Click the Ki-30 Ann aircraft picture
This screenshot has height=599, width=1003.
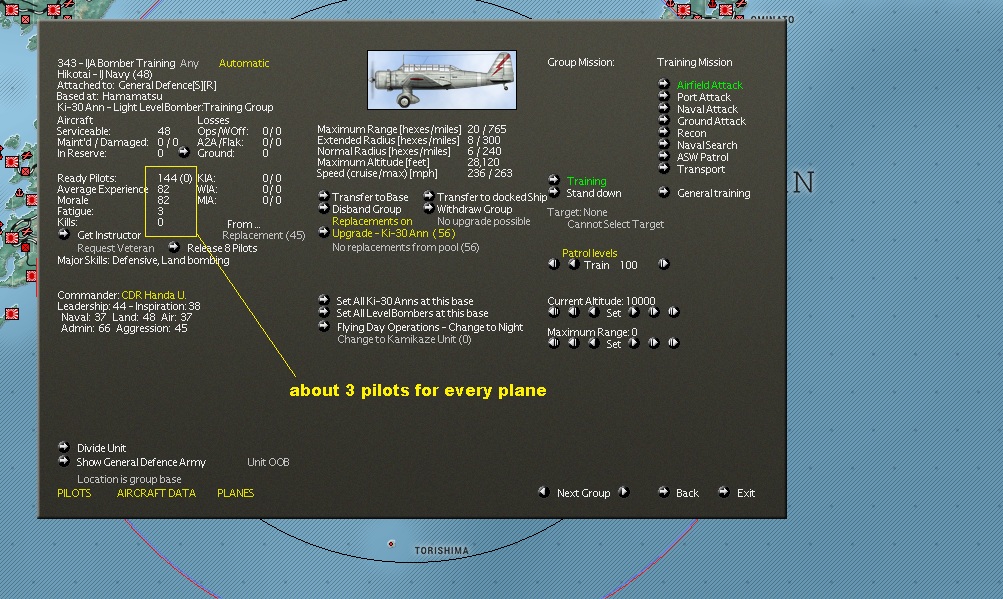[442, 80]
